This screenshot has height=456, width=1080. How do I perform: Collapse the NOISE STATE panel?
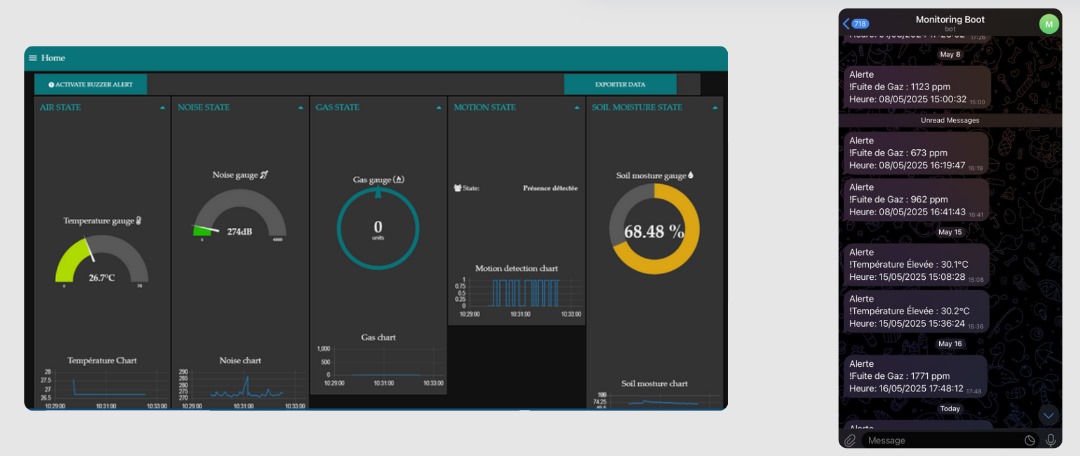click(x=301, y=107)
